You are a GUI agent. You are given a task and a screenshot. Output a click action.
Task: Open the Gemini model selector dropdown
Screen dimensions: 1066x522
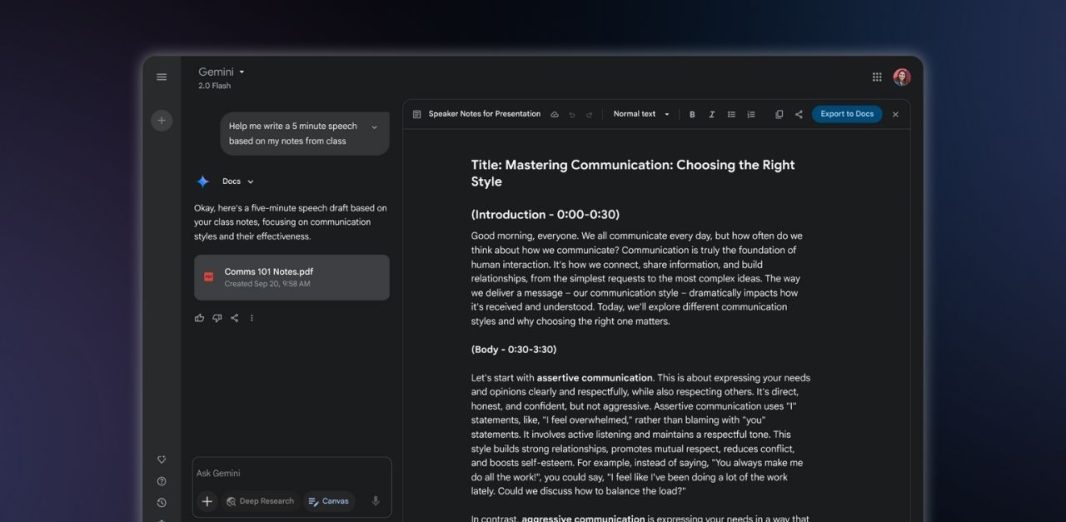[x=221, y=72]
